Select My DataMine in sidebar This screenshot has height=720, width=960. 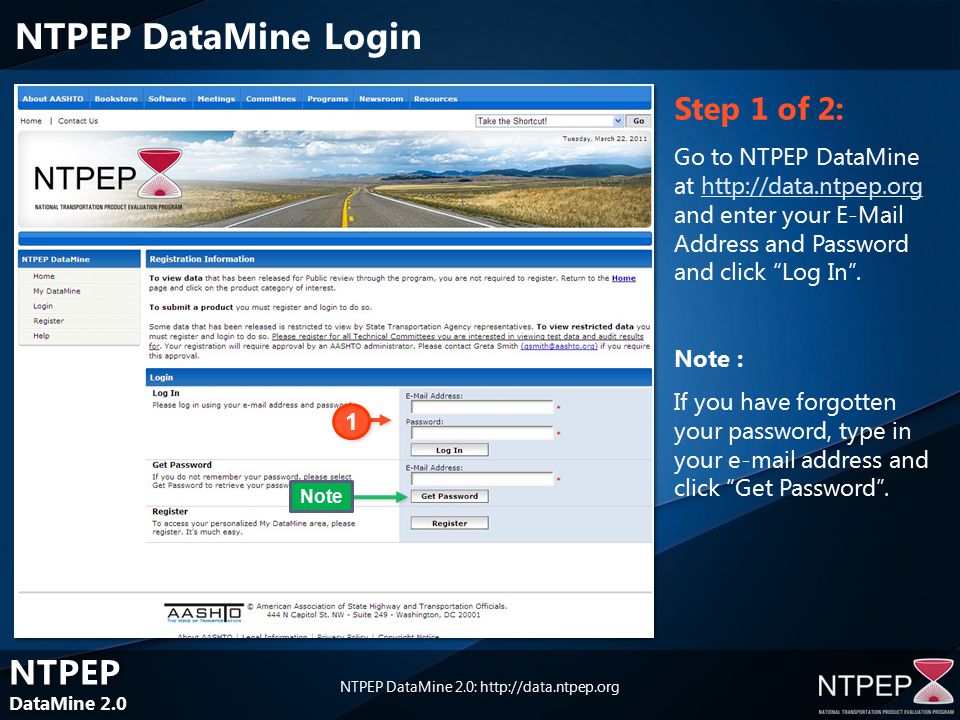57,291
